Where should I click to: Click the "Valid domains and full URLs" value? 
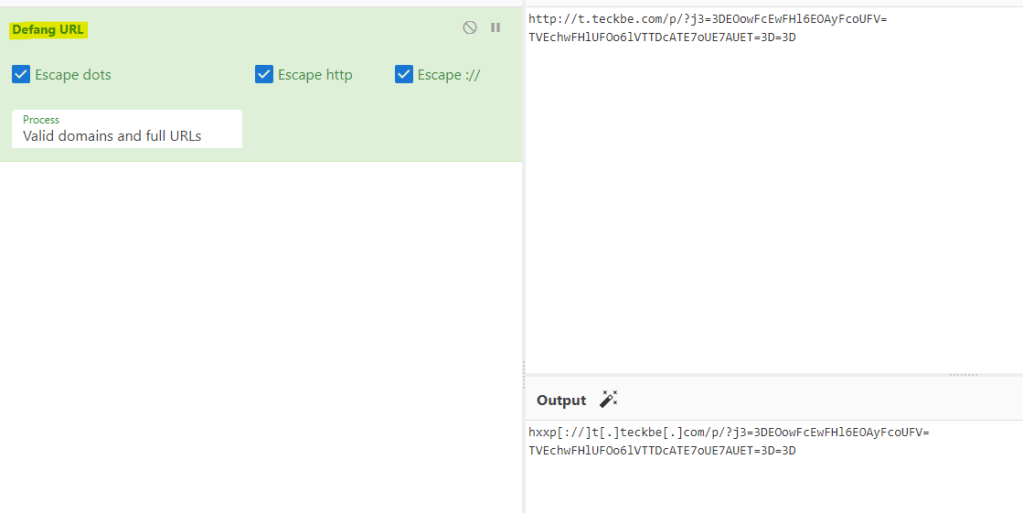(x=112, y=136)
